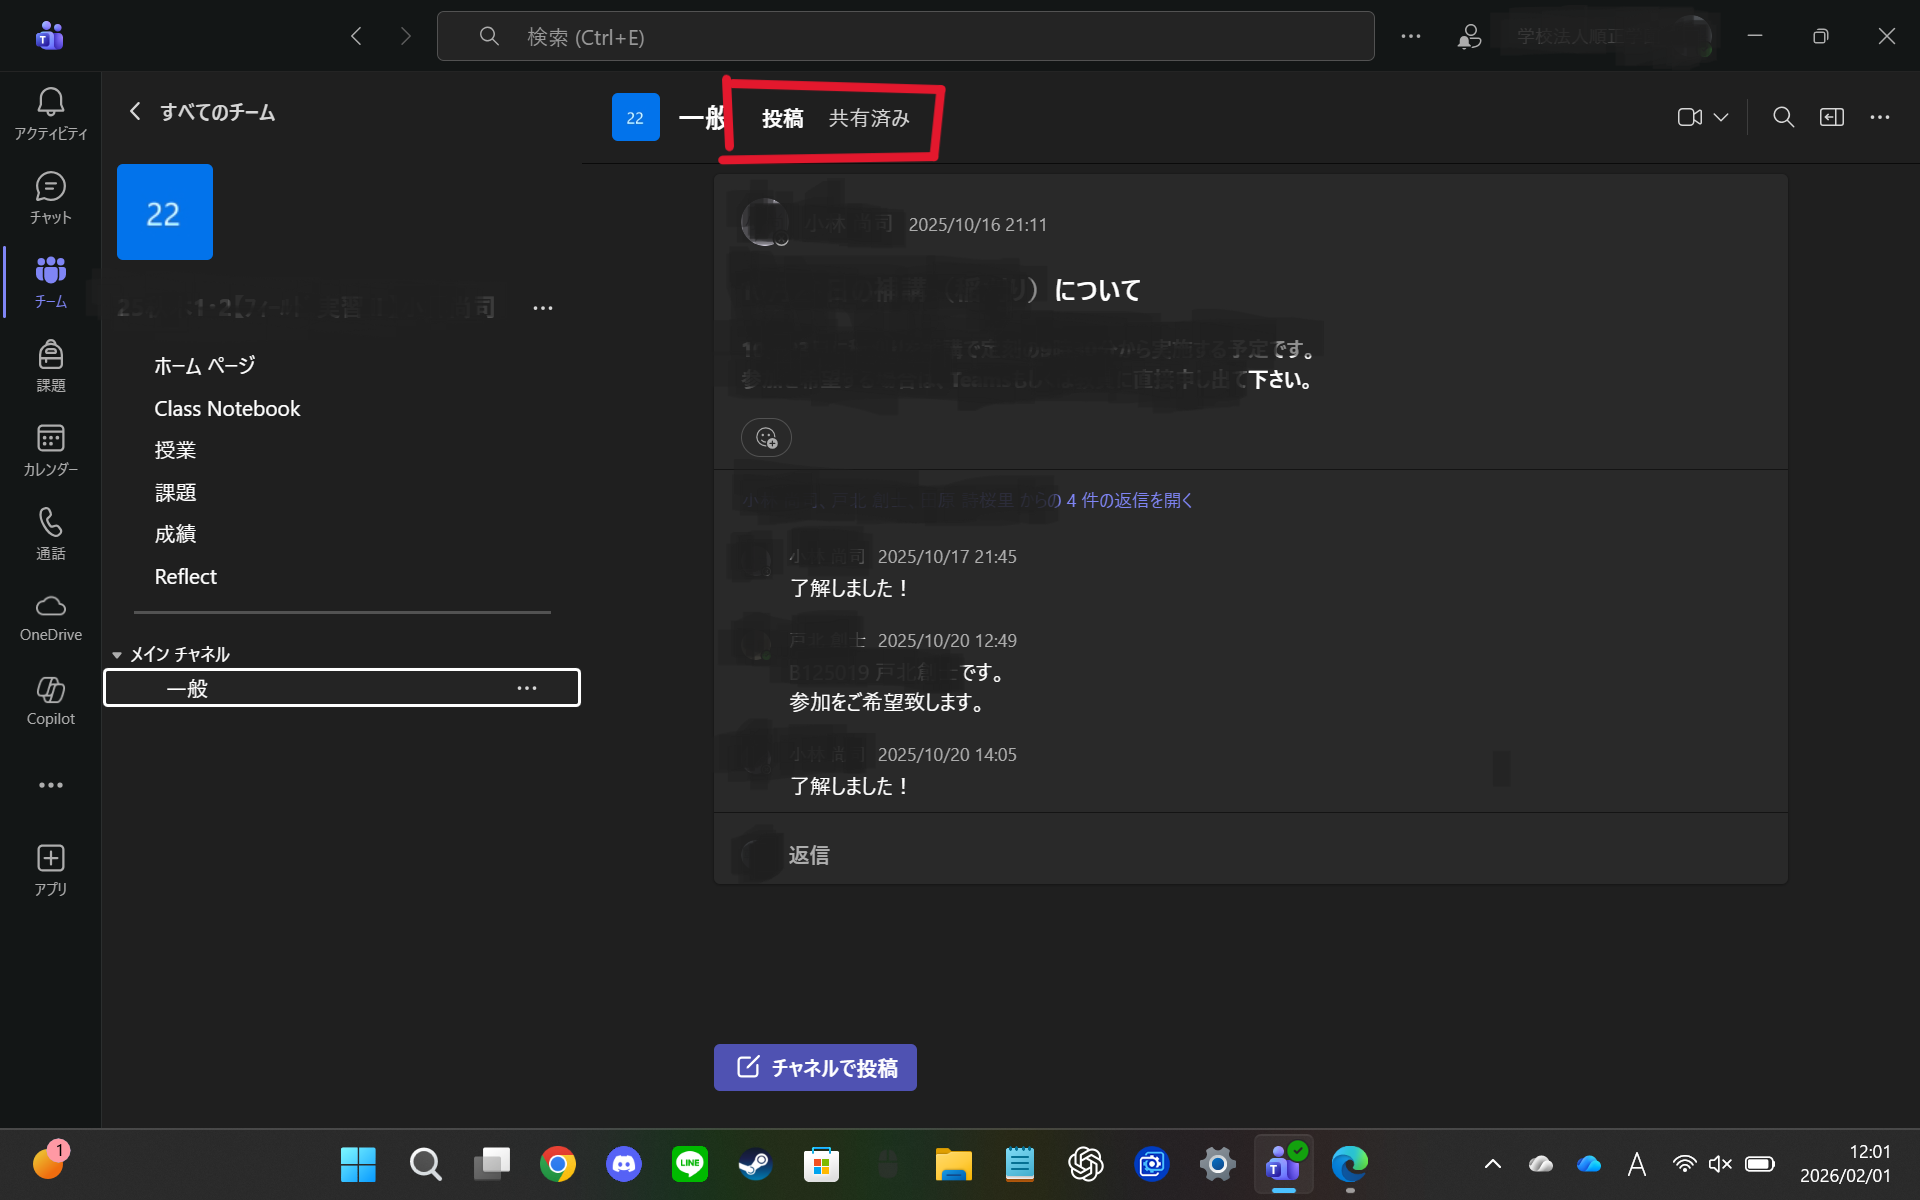Open settings and more ellipsis in title bar

tap(1411, 36)
